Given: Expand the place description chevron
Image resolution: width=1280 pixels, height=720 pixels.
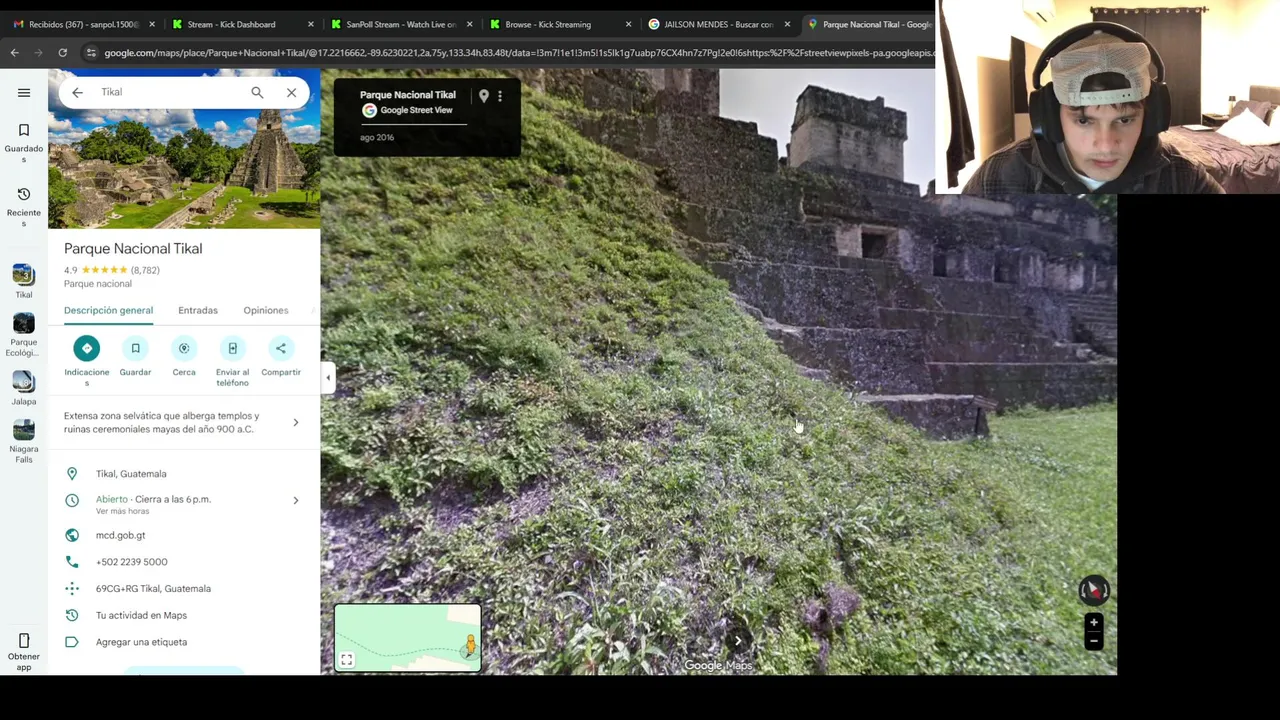Looking at the screenshot, I should tap(296, 422).
